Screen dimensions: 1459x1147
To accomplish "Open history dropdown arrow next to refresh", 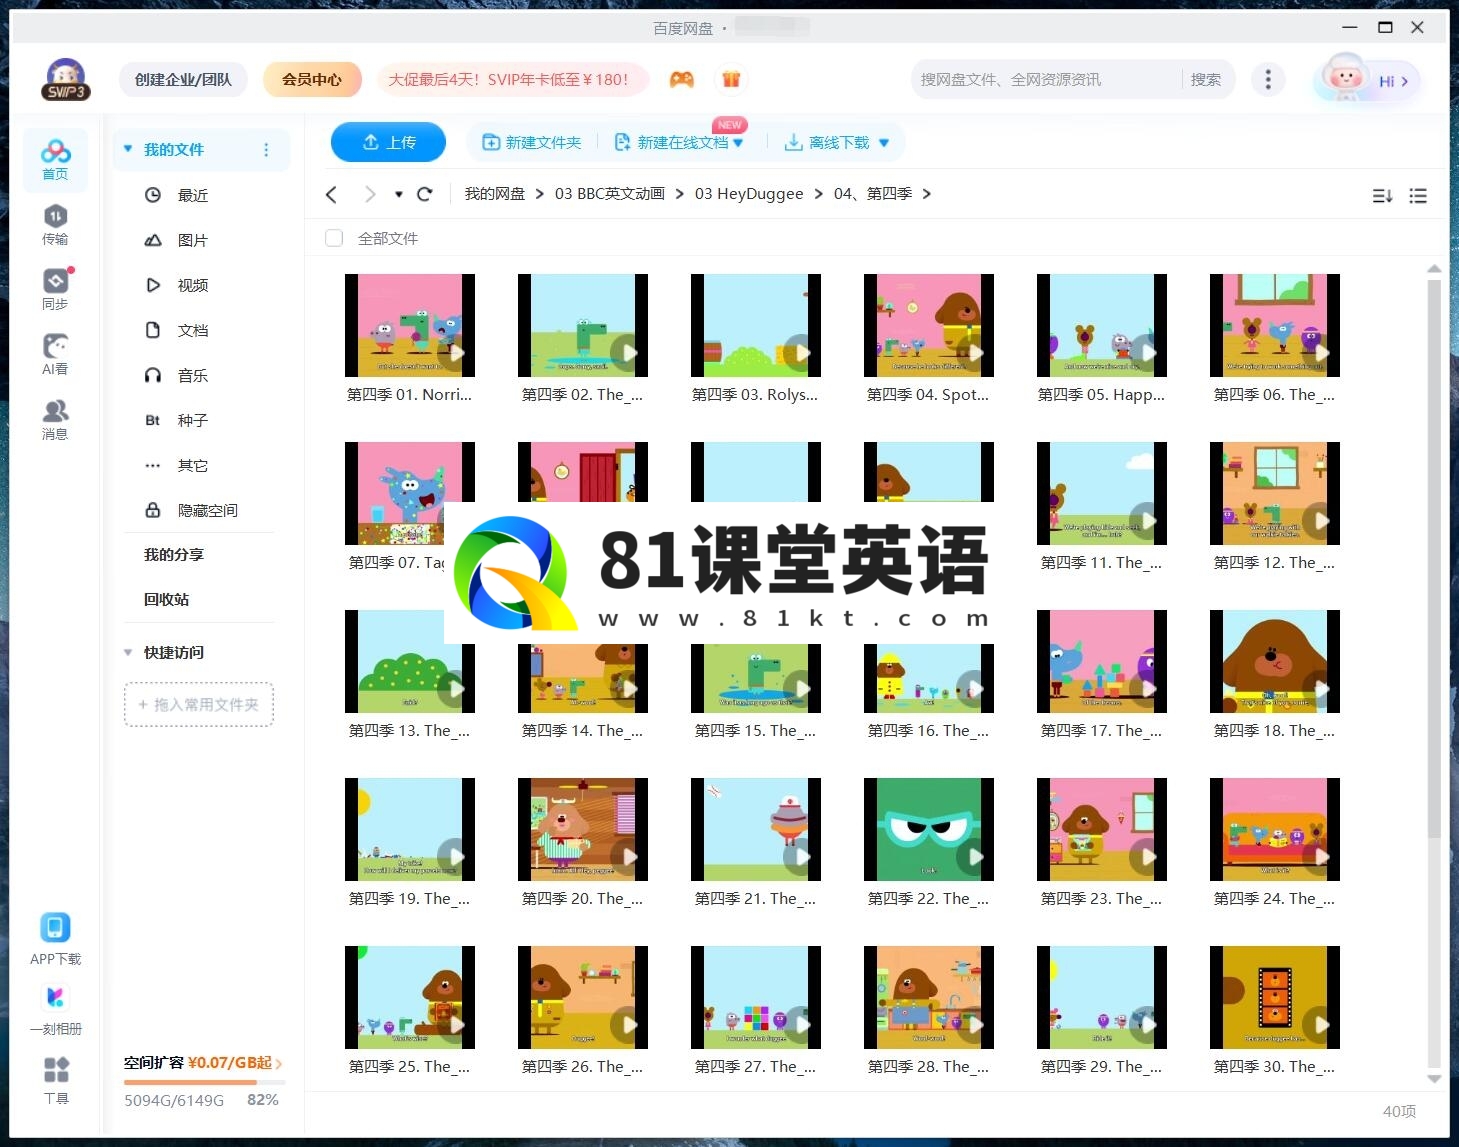I will click(x=398, y=194).
